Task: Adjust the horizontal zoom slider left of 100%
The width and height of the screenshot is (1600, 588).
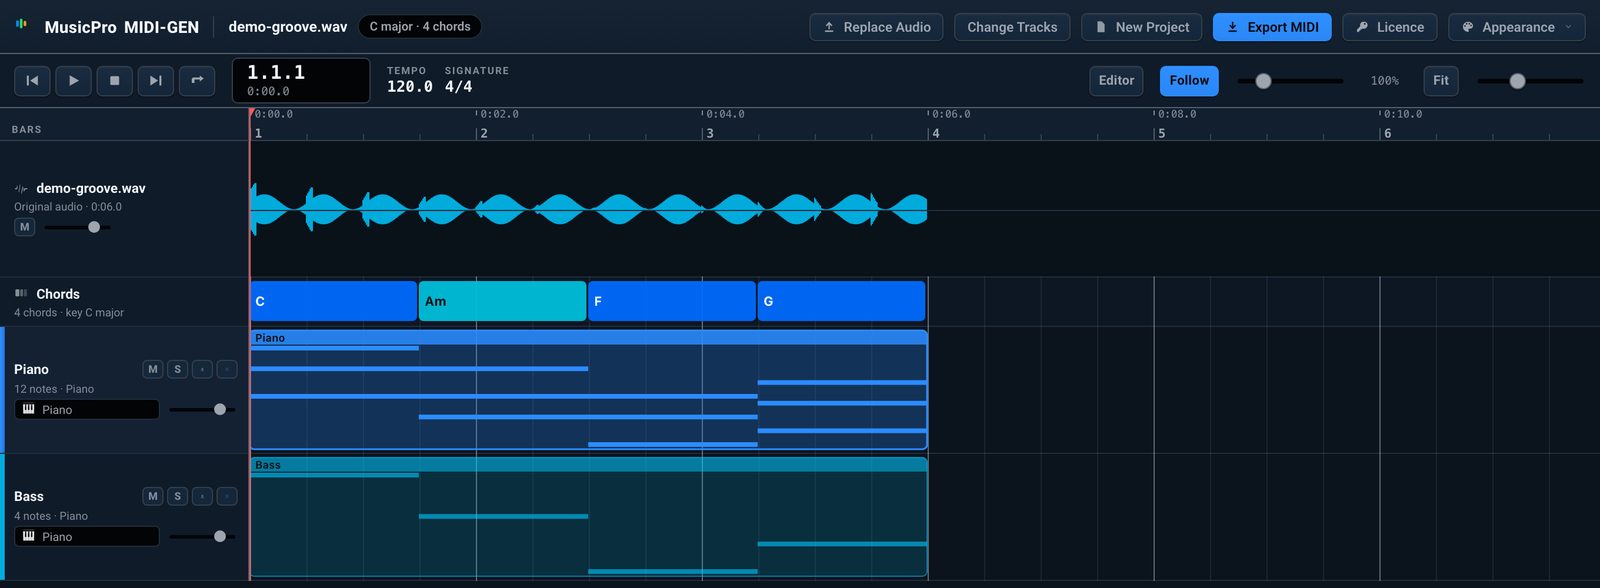Action: pyautogui.click(x=1290, y=81)
